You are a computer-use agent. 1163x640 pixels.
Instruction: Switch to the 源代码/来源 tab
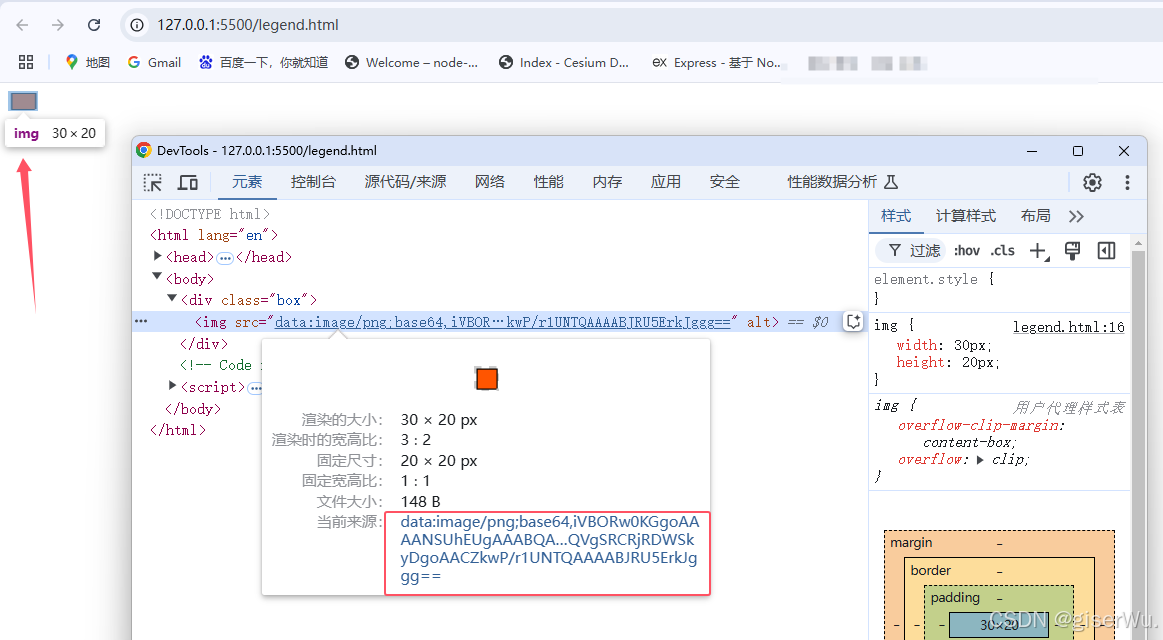[x=405, y=182]
